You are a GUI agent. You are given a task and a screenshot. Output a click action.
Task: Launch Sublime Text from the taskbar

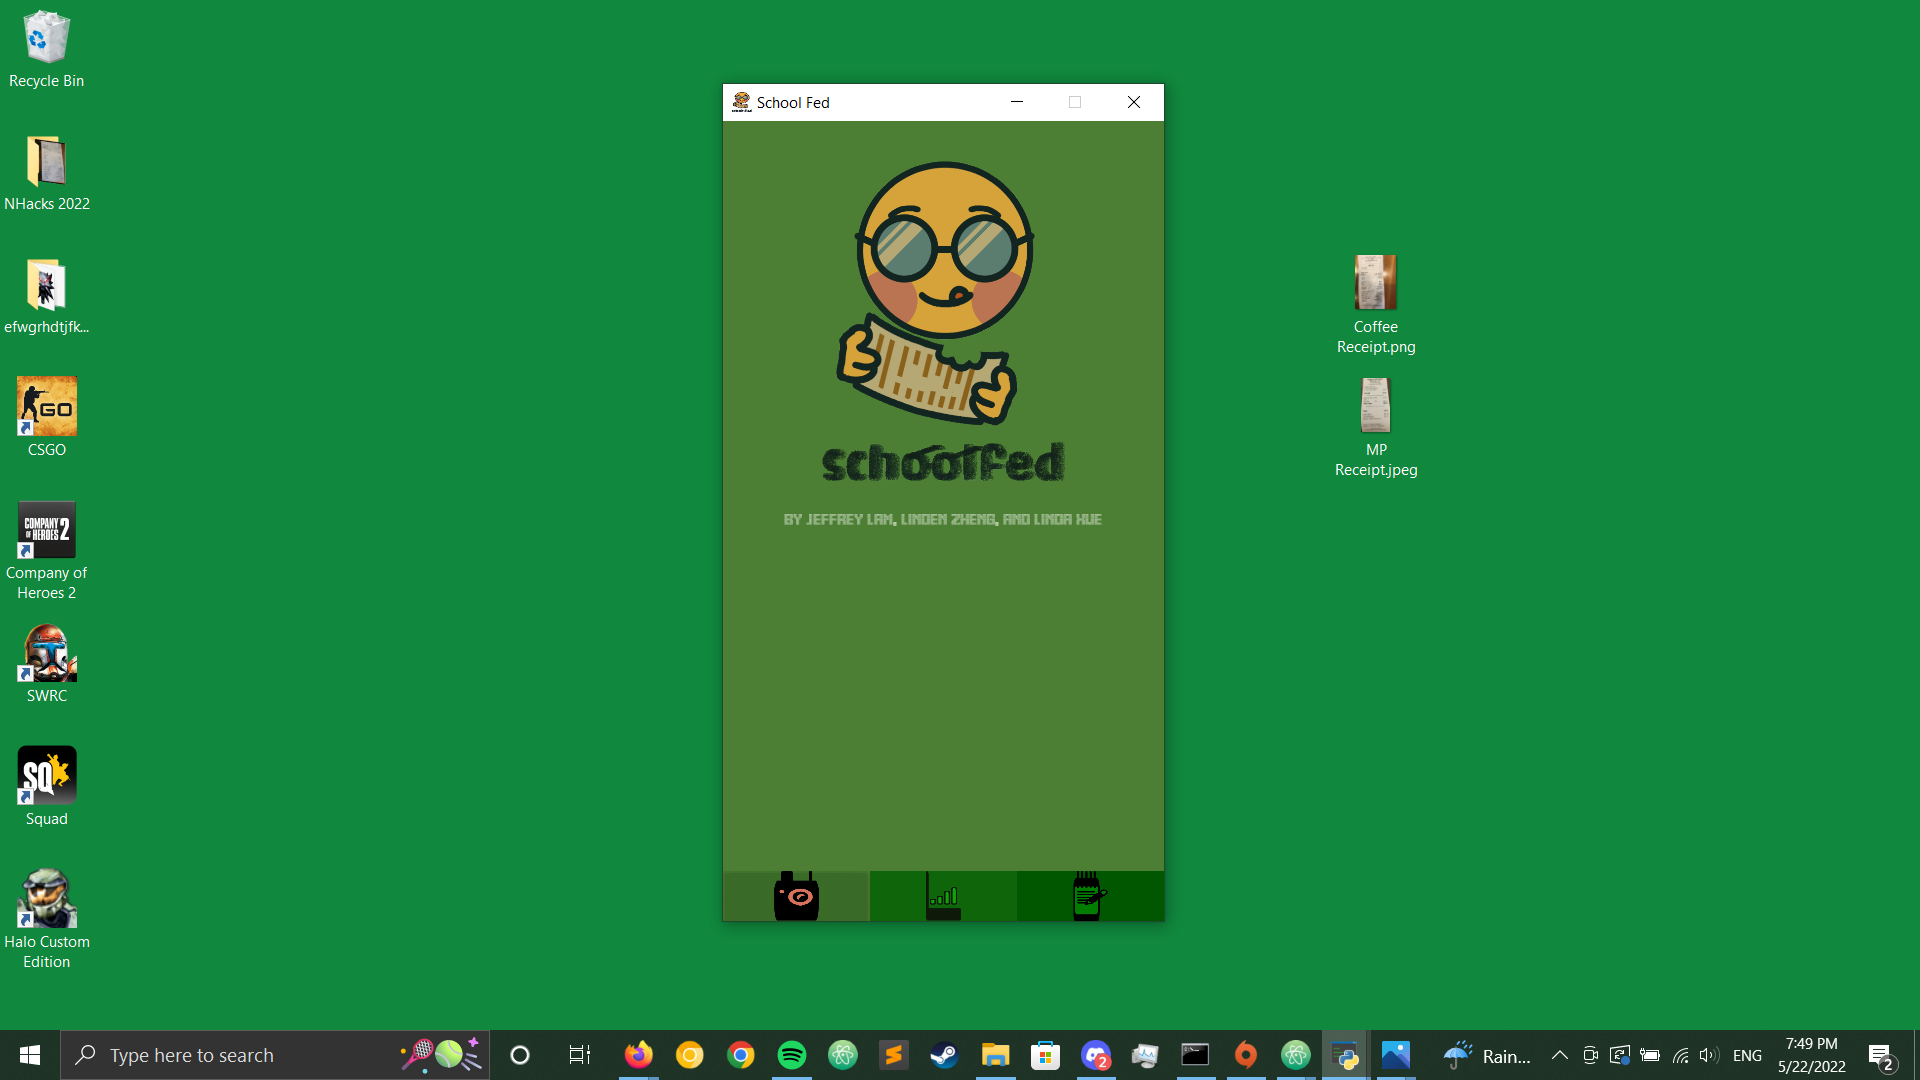coord(893,1055)
